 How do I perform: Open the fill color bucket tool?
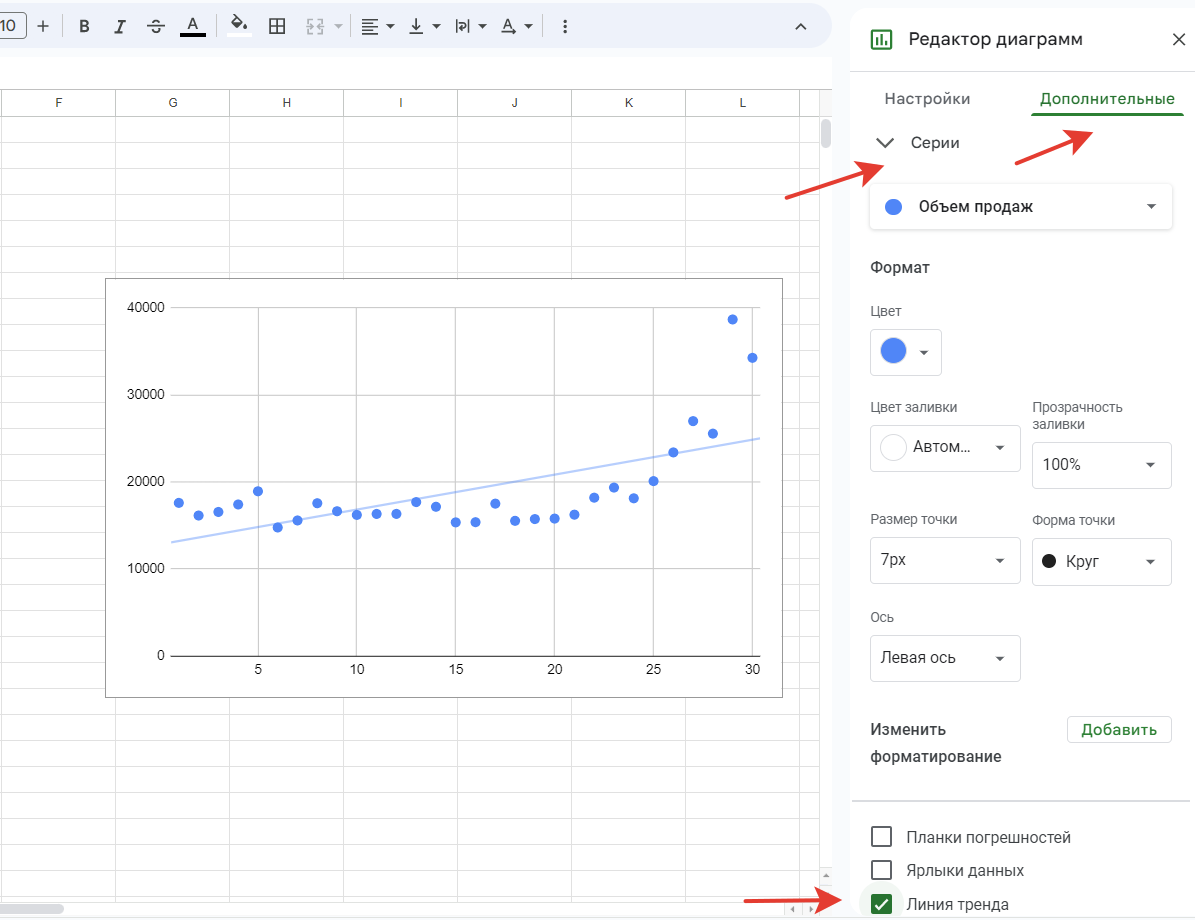[239, 26]
